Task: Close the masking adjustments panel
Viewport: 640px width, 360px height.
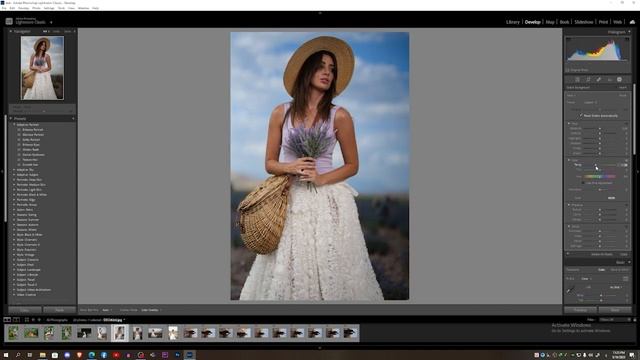Action: tap(624, 254)
